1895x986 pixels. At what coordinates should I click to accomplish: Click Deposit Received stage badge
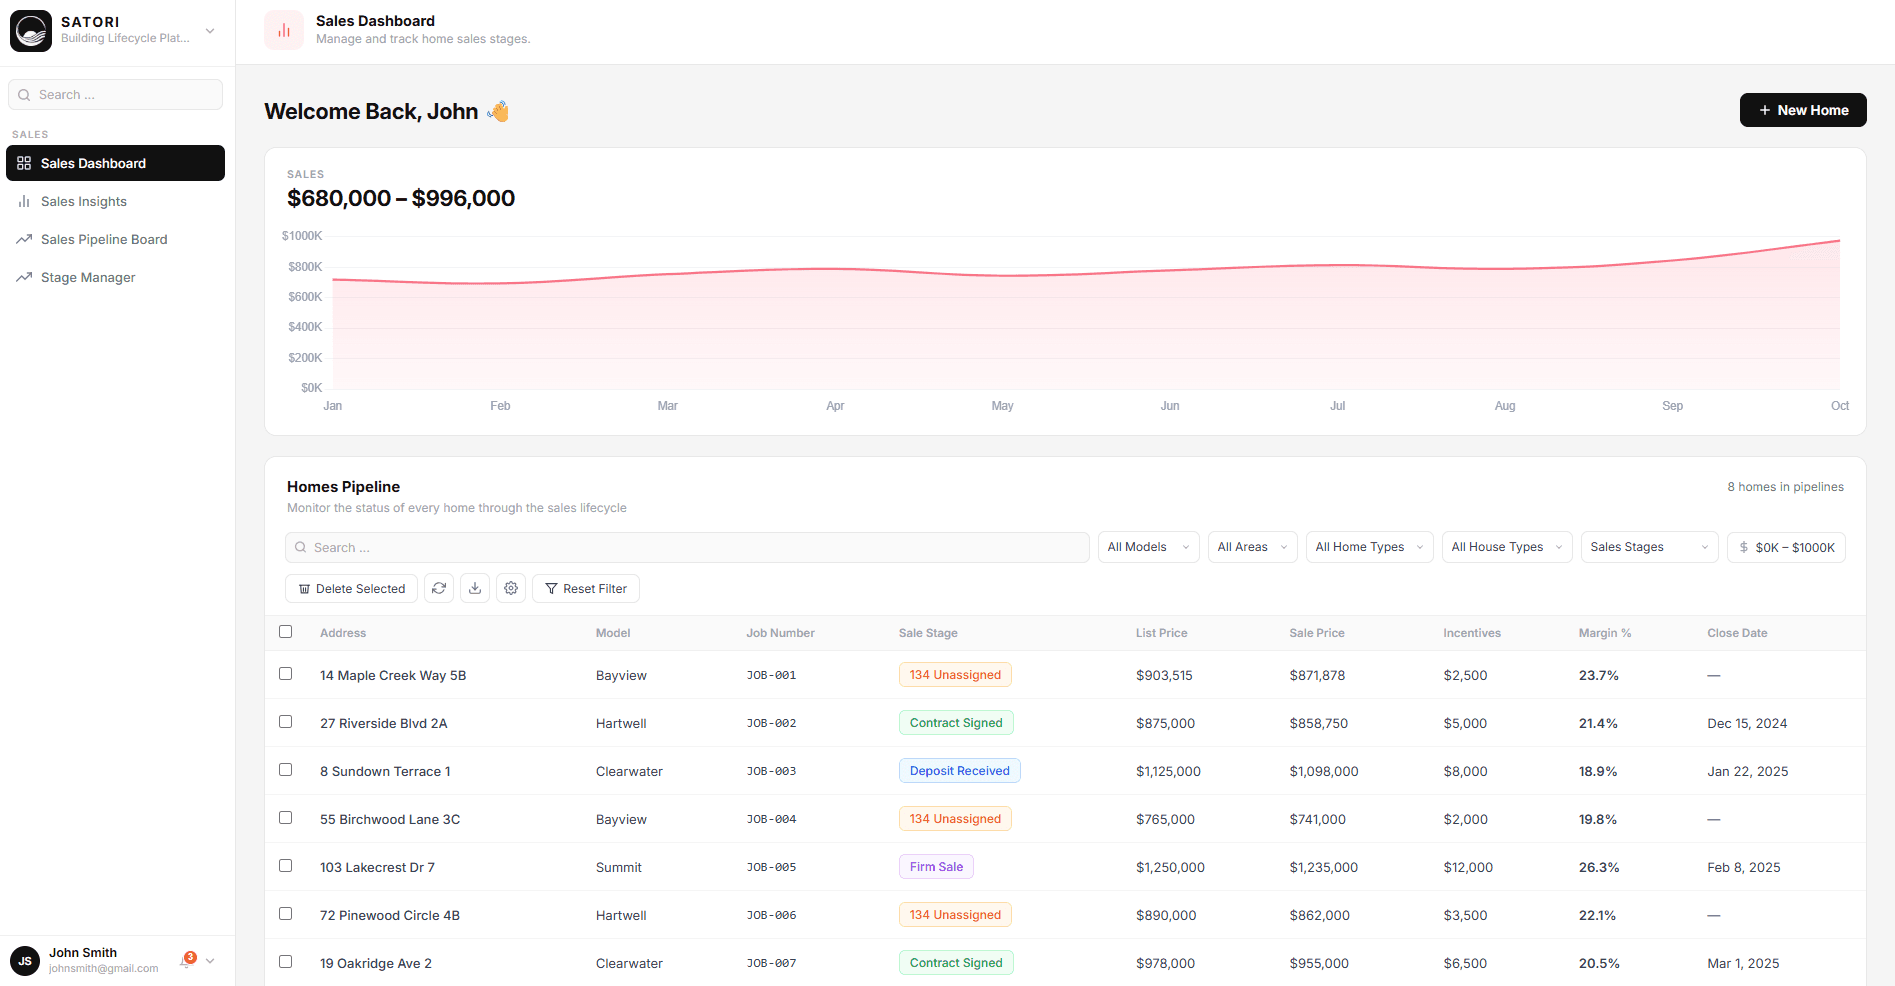click(x=959, y=771)
